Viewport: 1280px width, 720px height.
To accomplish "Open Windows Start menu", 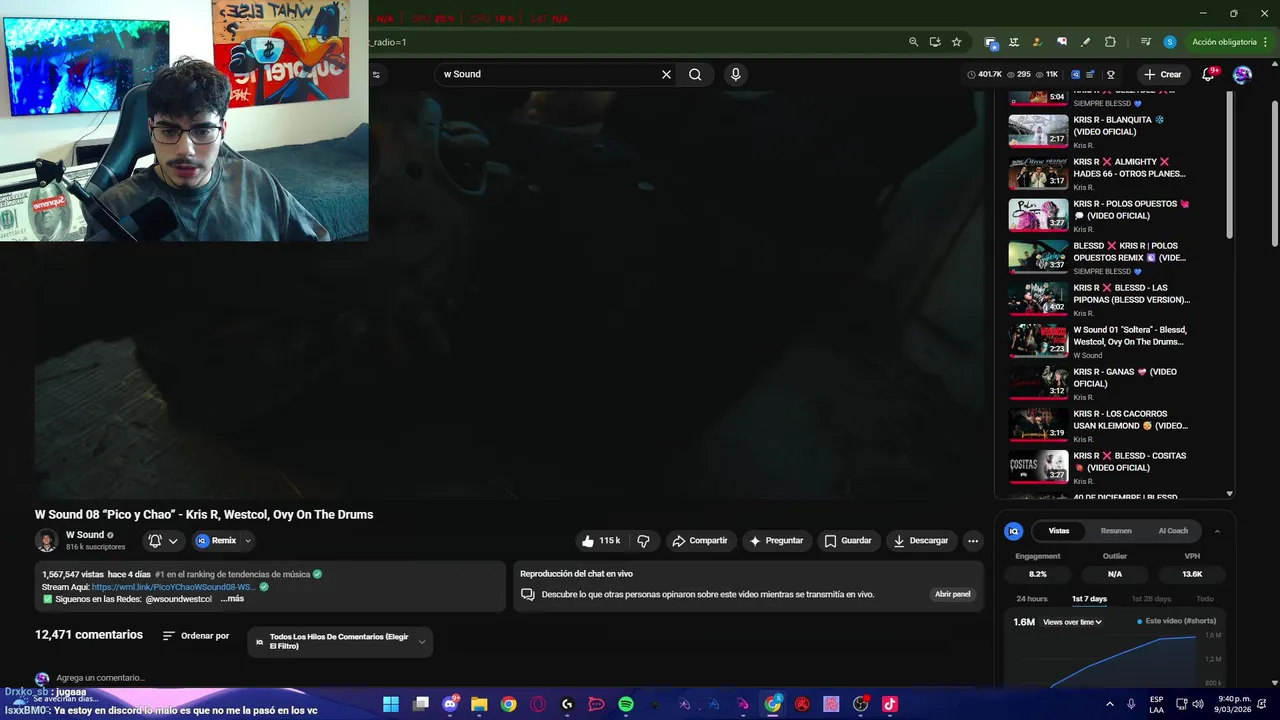I will coord(390,704).
